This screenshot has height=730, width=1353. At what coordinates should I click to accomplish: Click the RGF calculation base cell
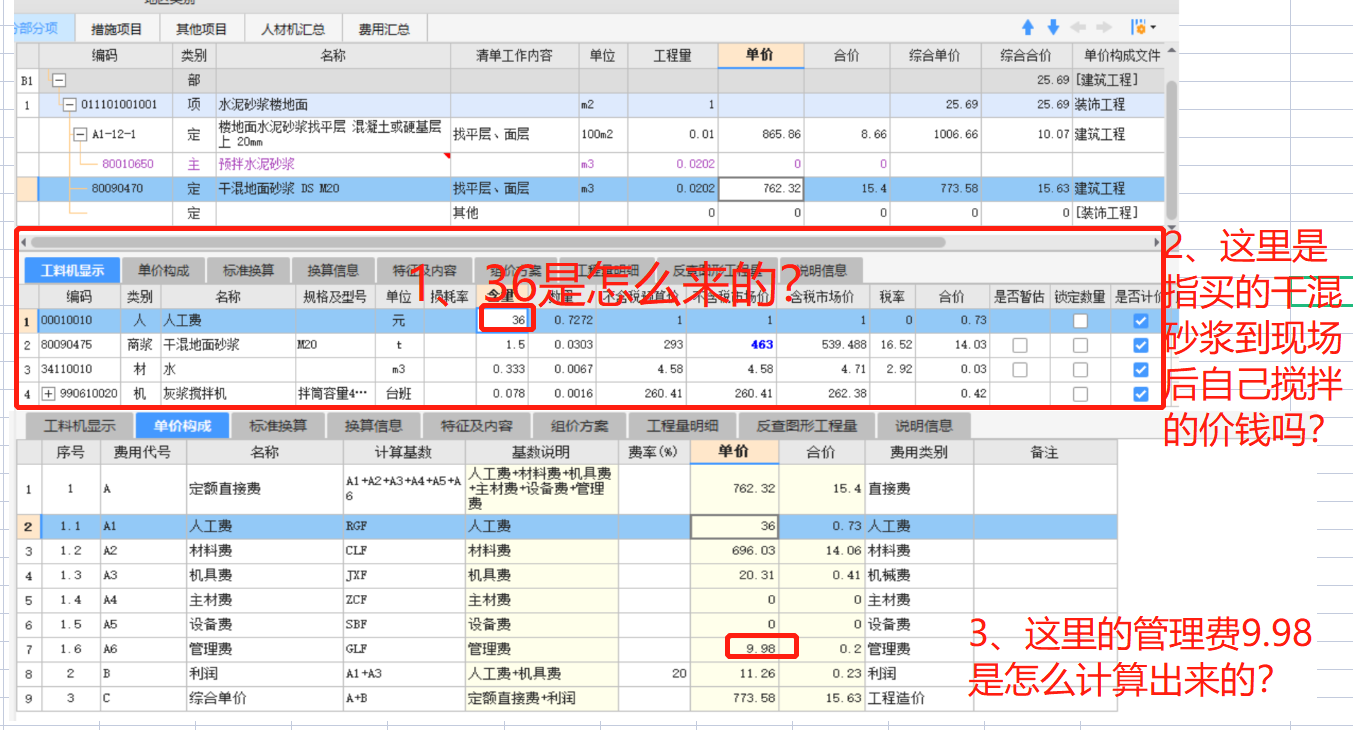coord(404,526)
